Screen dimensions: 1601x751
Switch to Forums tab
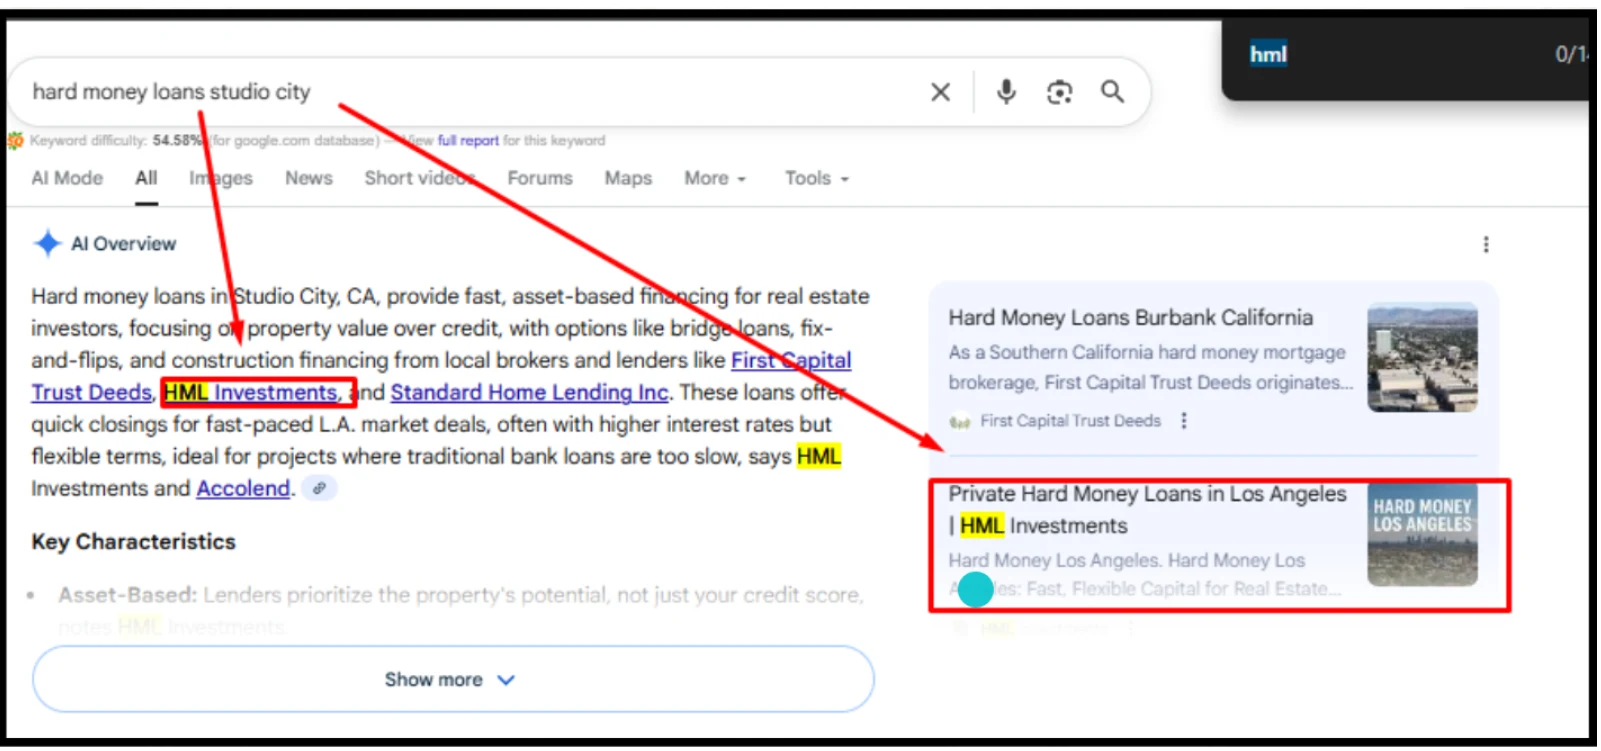pos(540,178)
